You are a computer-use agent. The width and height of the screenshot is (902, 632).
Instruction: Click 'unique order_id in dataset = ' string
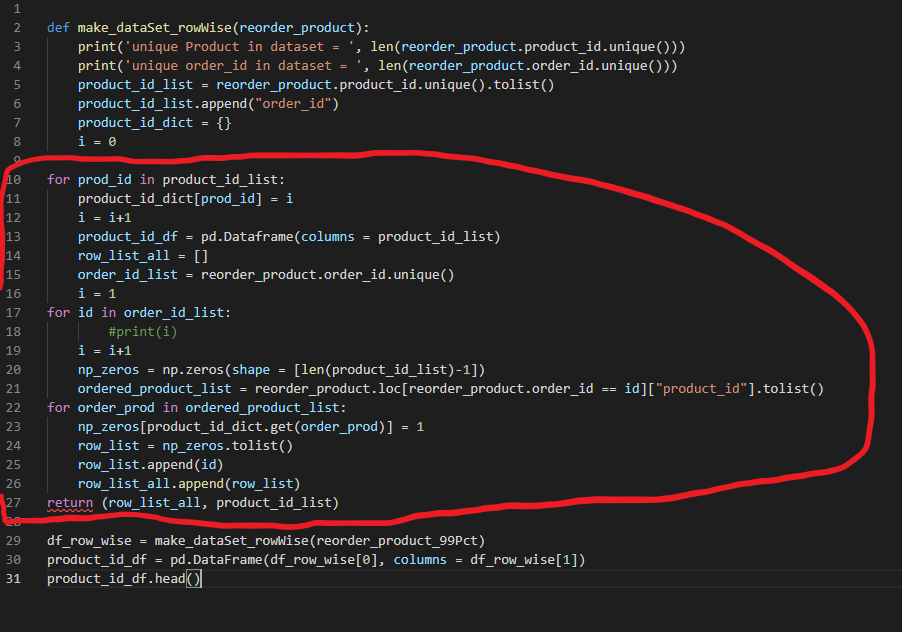click(243, 66)
